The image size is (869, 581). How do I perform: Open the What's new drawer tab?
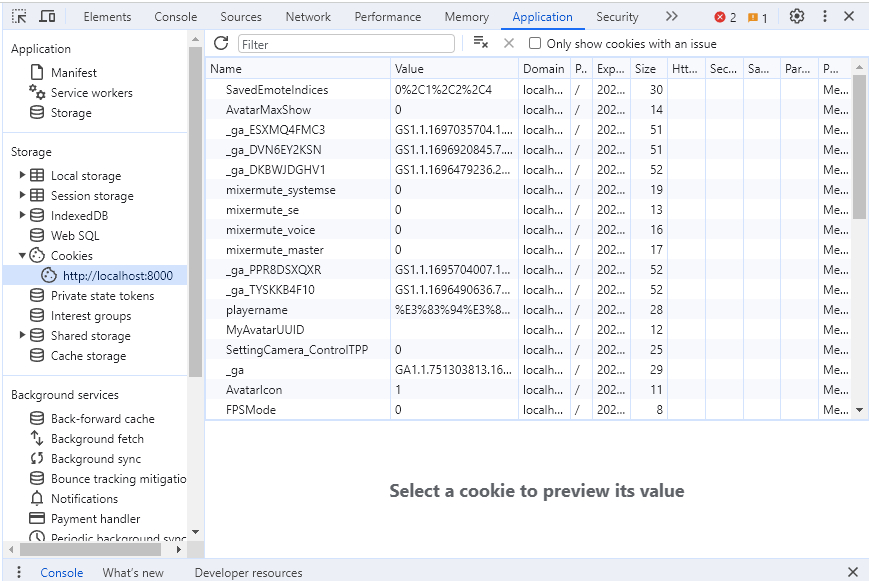(133, 573)
